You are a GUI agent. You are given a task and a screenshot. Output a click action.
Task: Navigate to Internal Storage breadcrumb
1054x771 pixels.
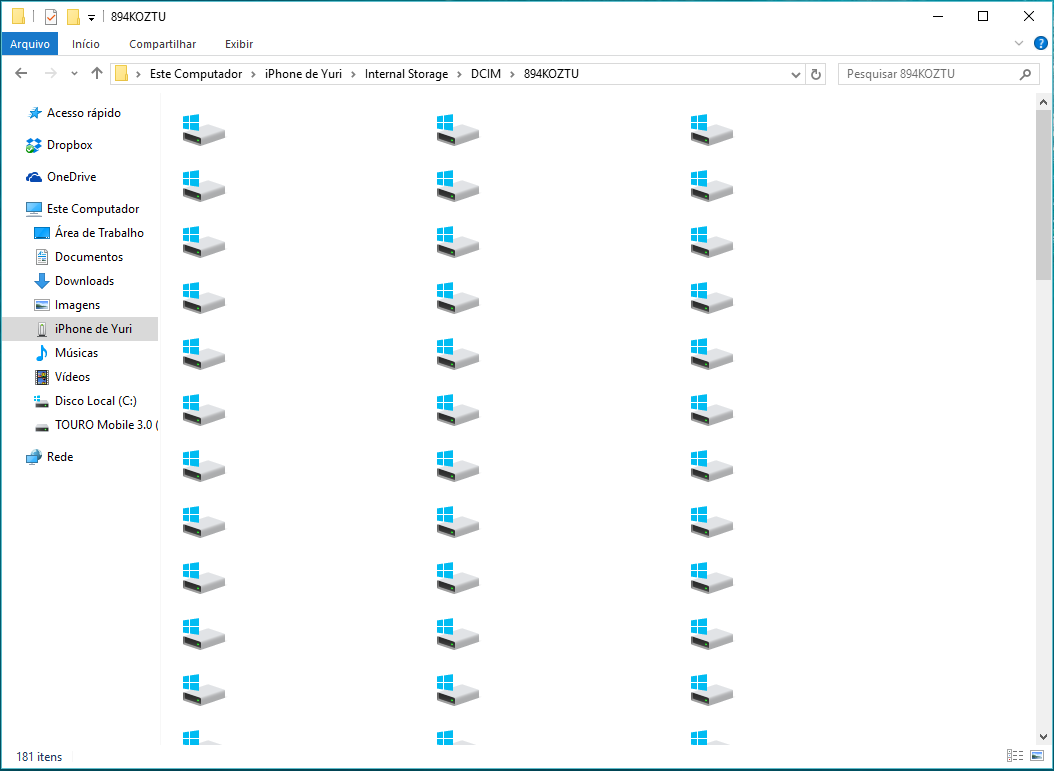tap(406, 74)
